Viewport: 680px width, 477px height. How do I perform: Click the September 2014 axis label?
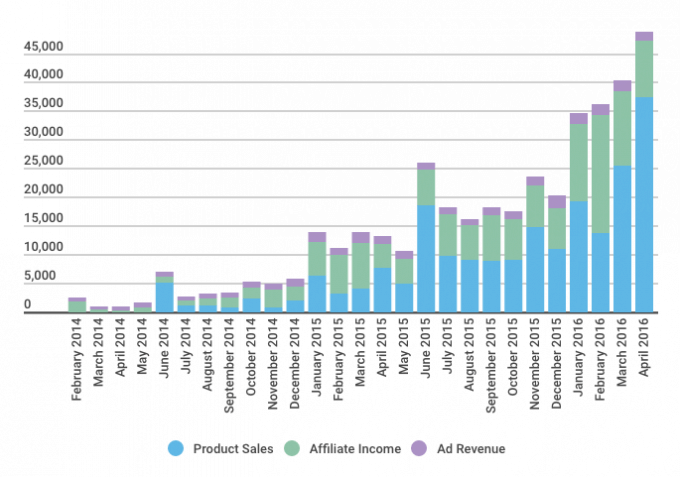229,366
